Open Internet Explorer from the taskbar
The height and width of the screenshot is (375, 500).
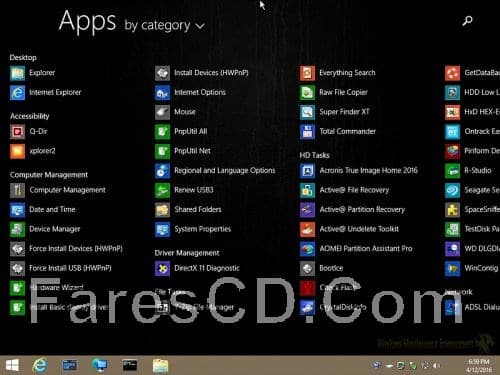pos(40,366)
